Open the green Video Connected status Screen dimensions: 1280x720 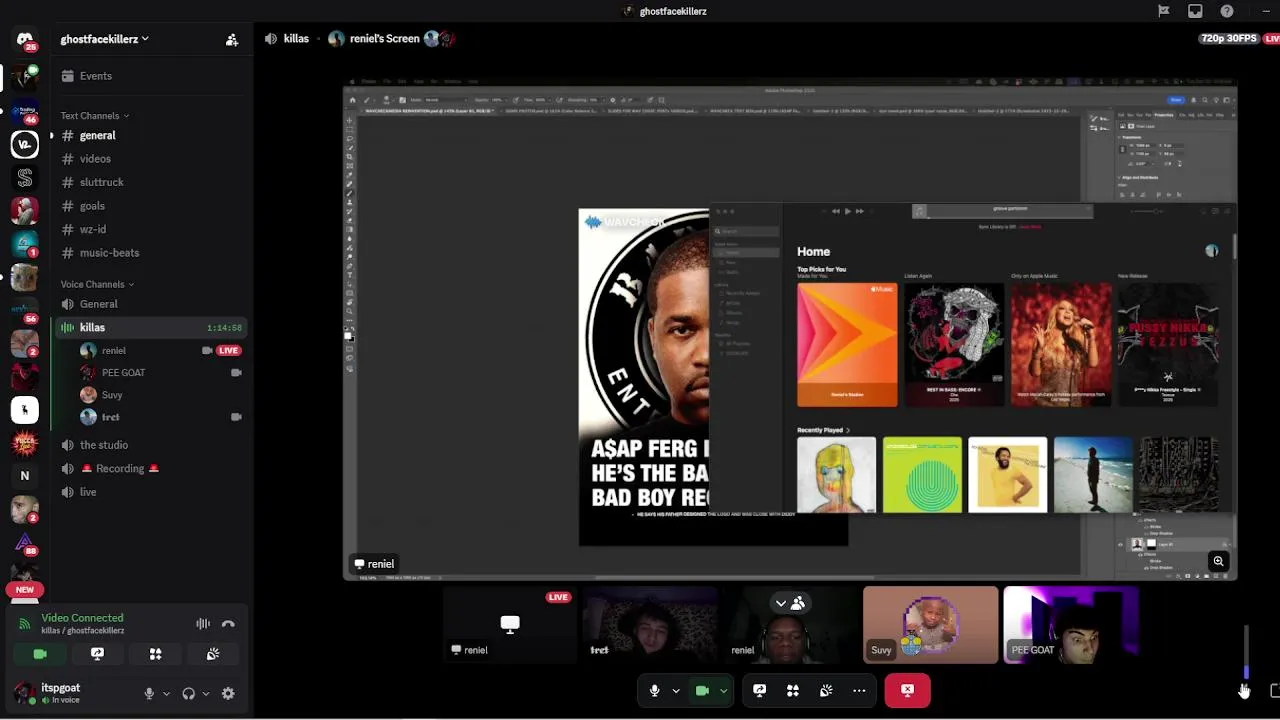point(82,618)
